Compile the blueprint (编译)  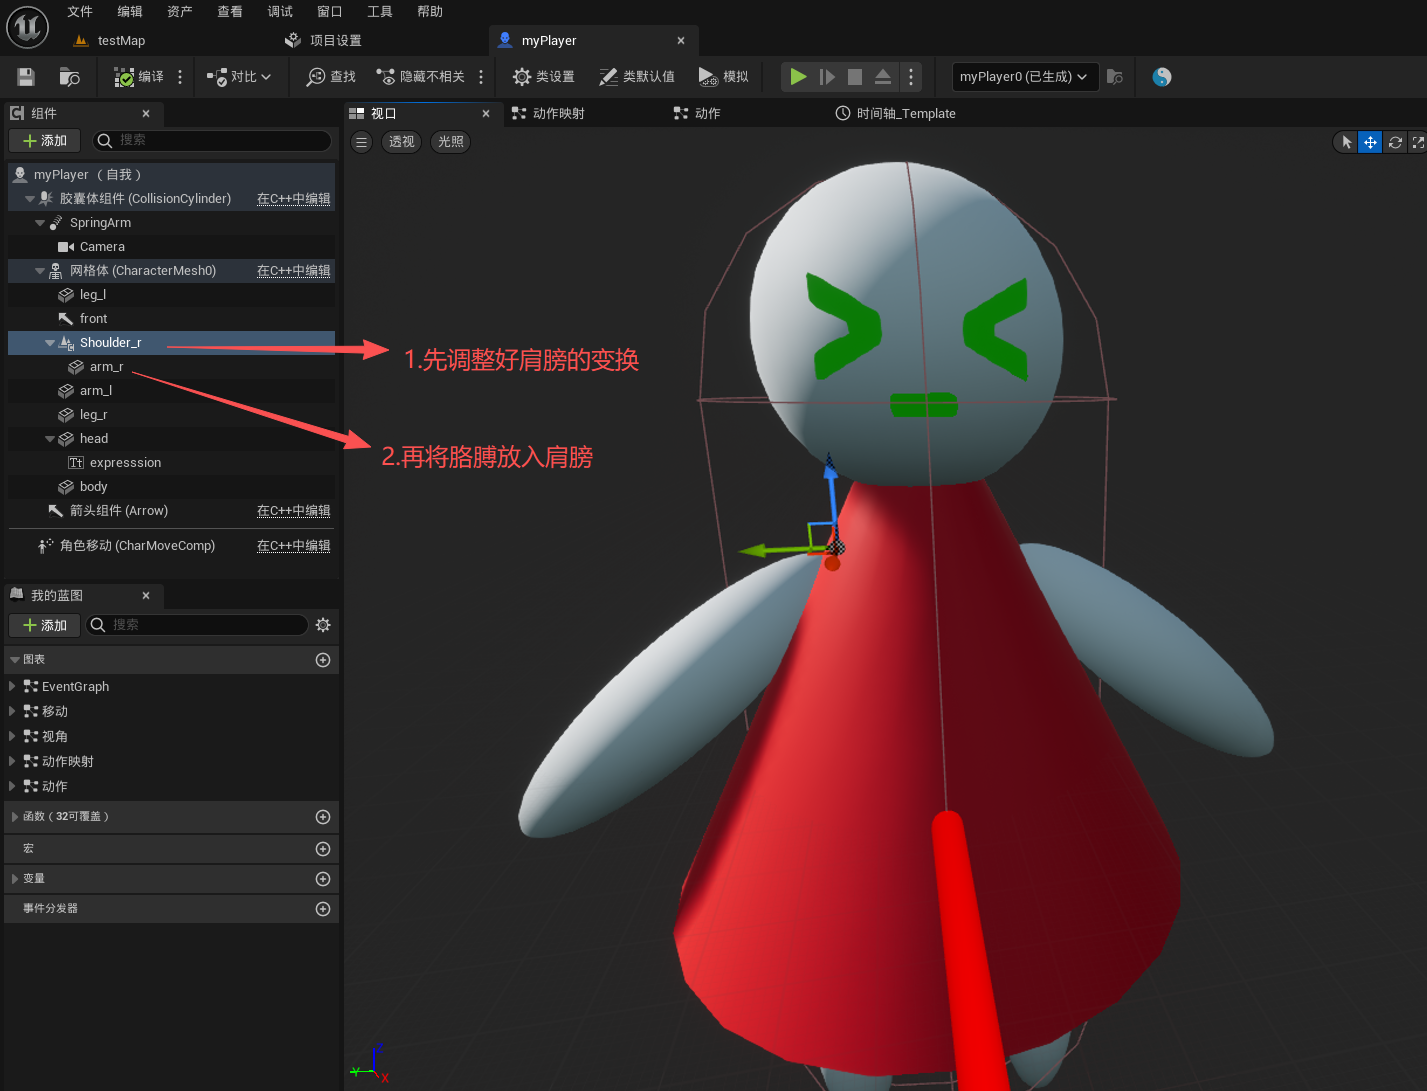click(139, 77)
